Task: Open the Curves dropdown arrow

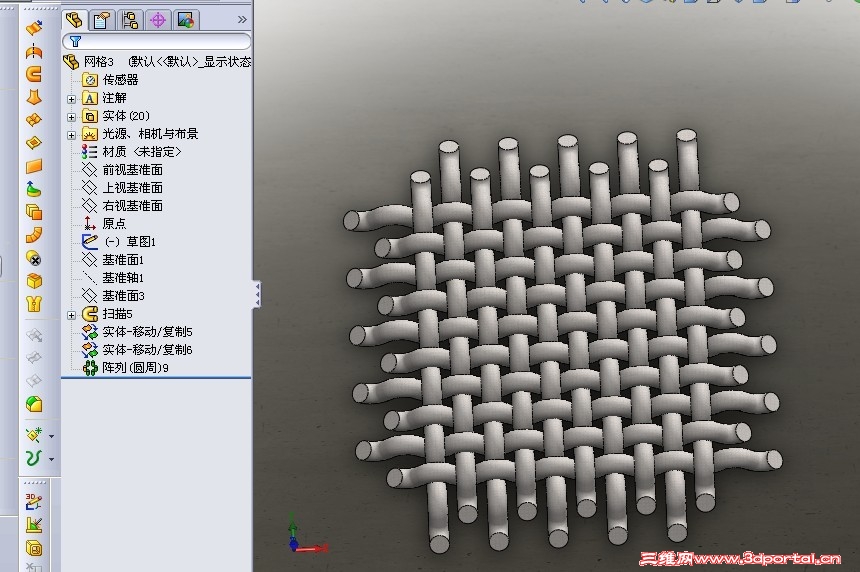Action: pos(52,460)
